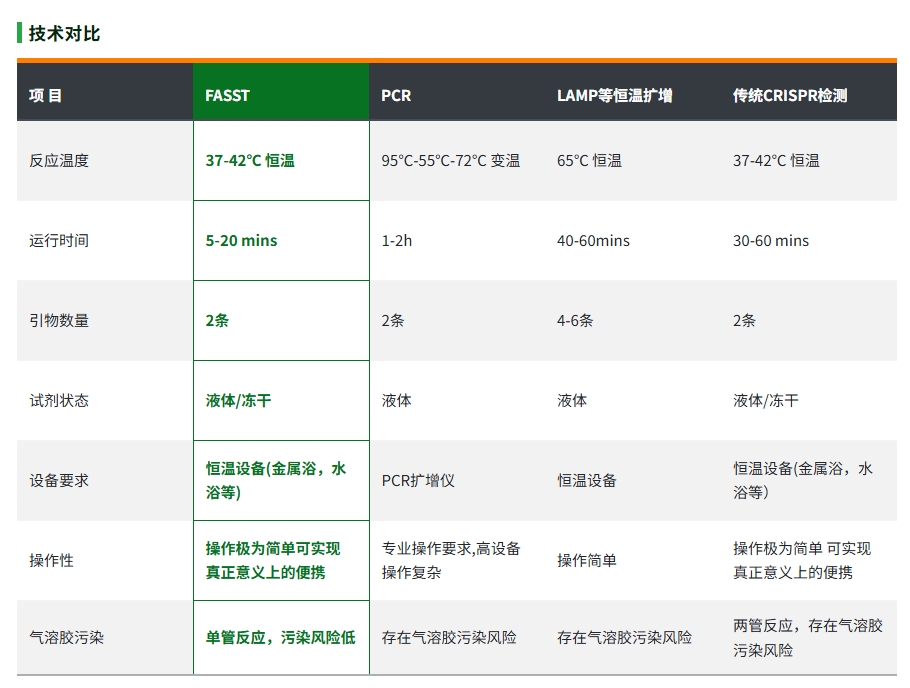The height and width of the screenshot is (688, 910).
Task: Select the 试剂状态 row label
Action: [x=59, y=401]
